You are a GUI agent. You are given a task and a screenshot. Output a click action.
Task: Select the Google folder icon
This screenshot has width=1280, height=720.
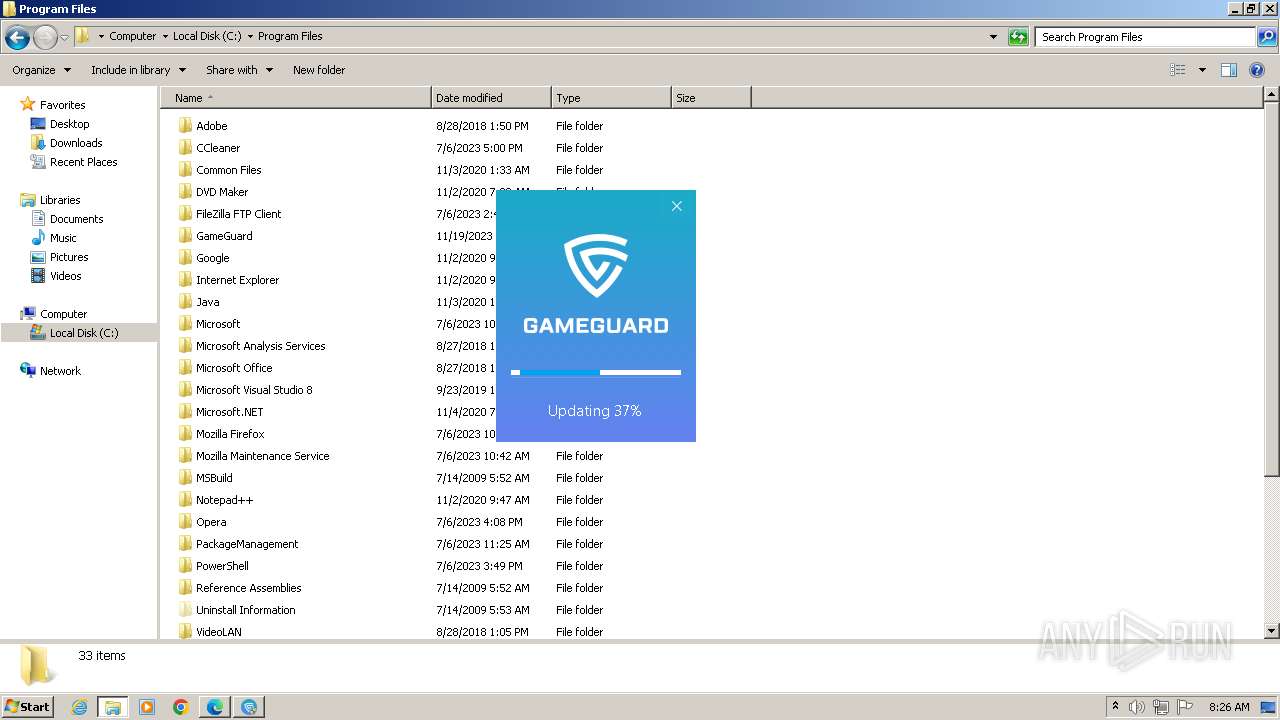click(x=186, y=258)
